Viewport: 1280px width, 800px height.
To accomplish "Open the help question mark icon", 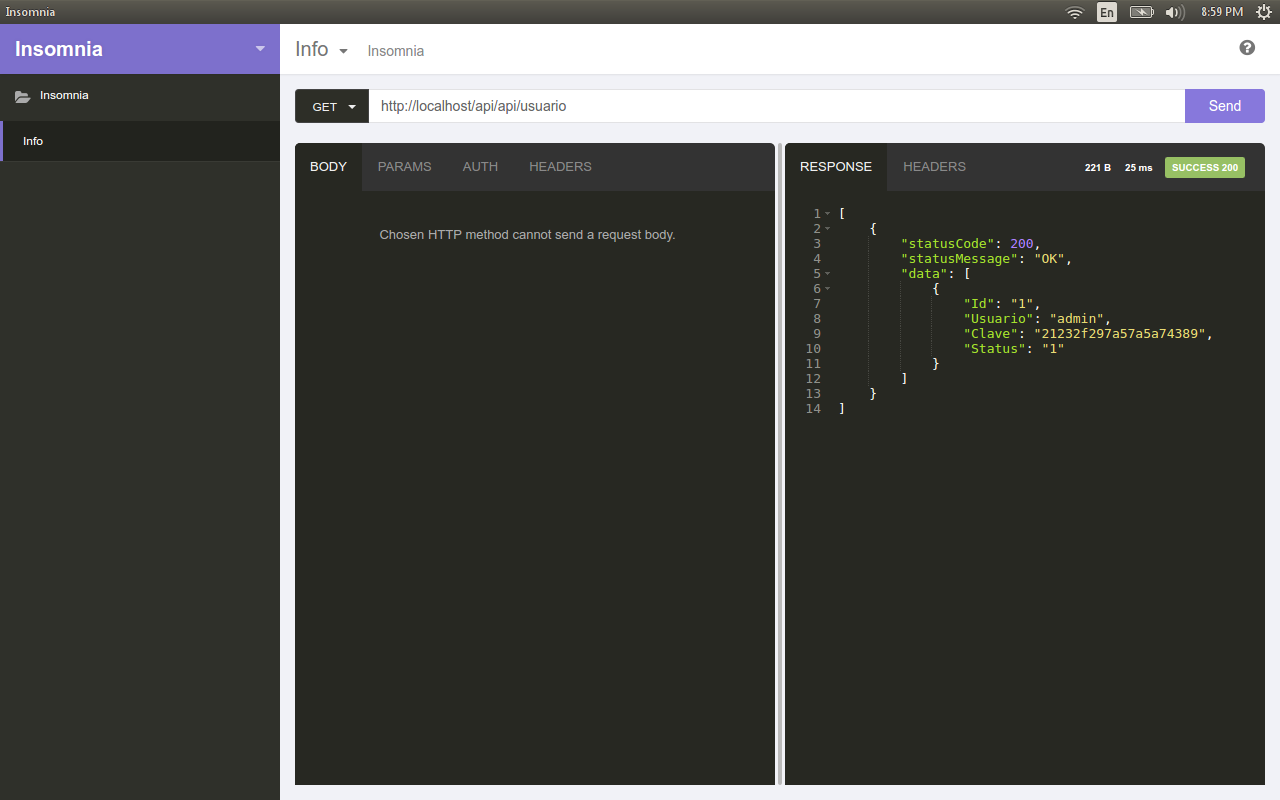I will click(1246, 47).
